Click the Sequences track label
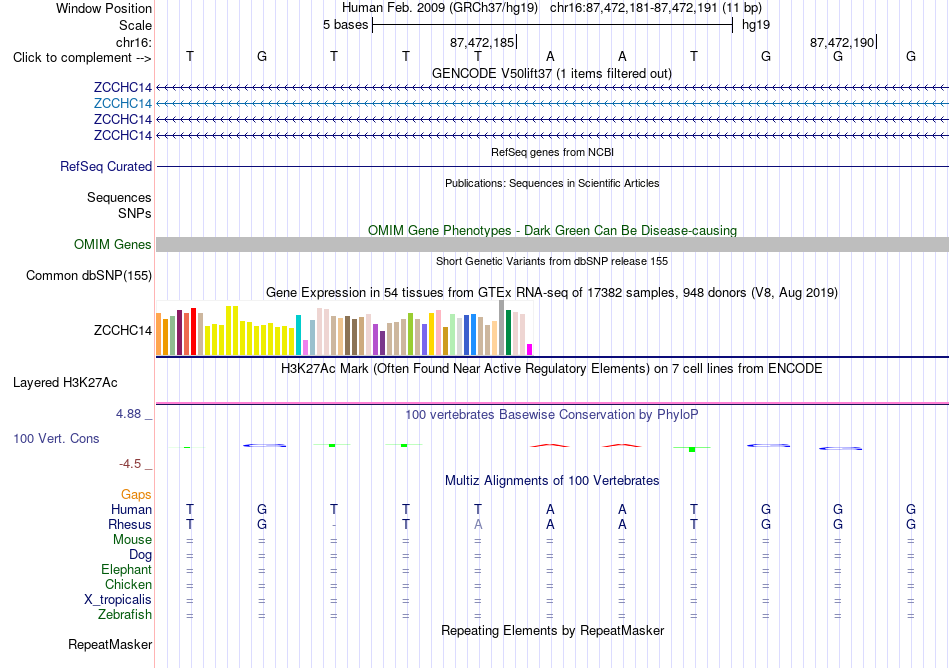950x668 pixels. [x=119, y=197]
